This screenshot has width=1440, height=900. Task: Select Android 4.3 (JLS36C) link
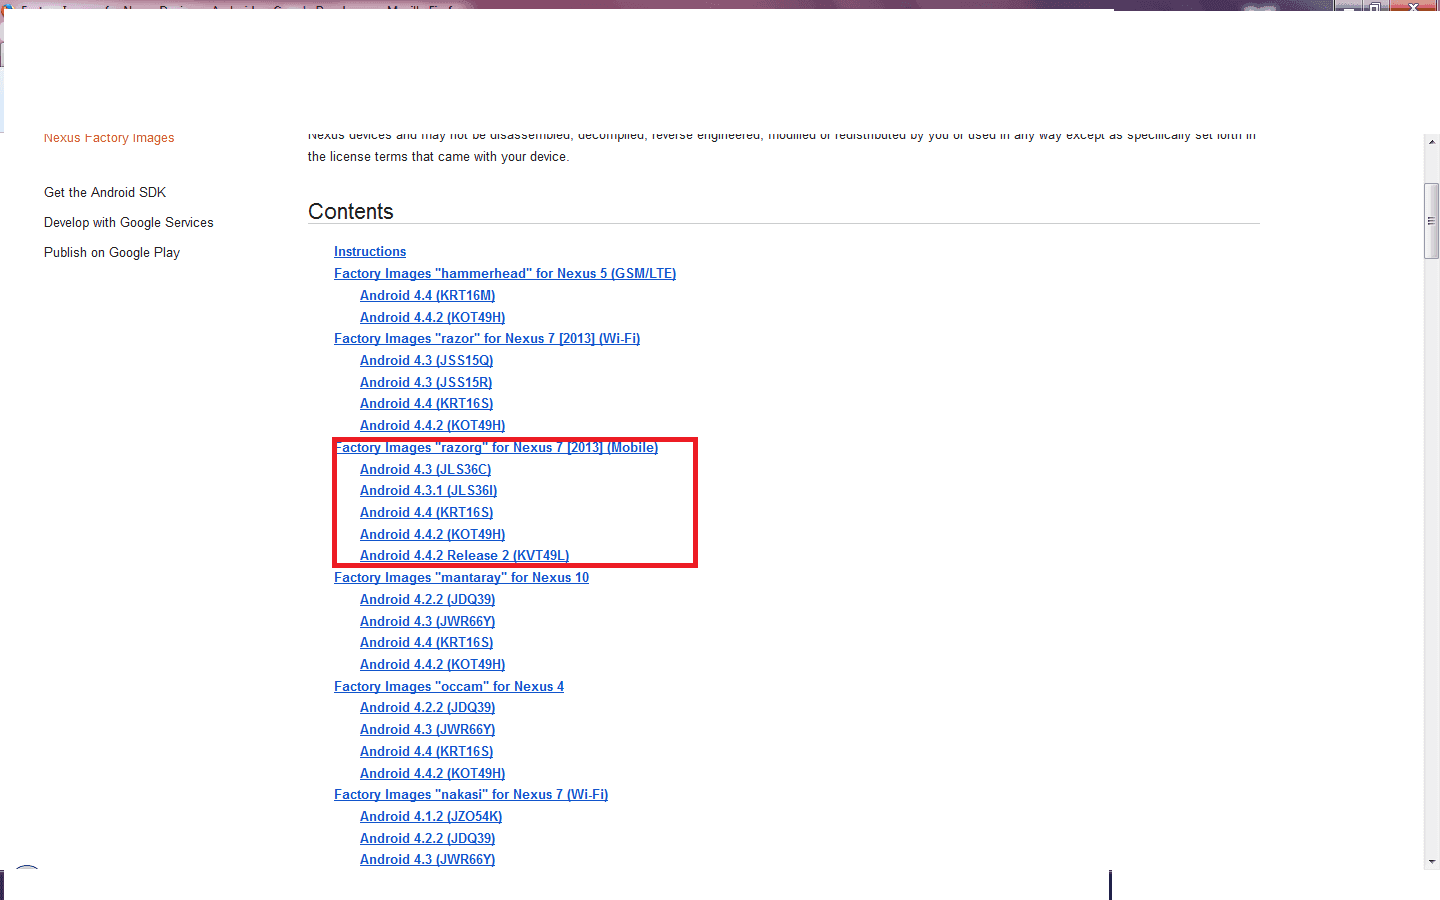[x=426, y=469]
